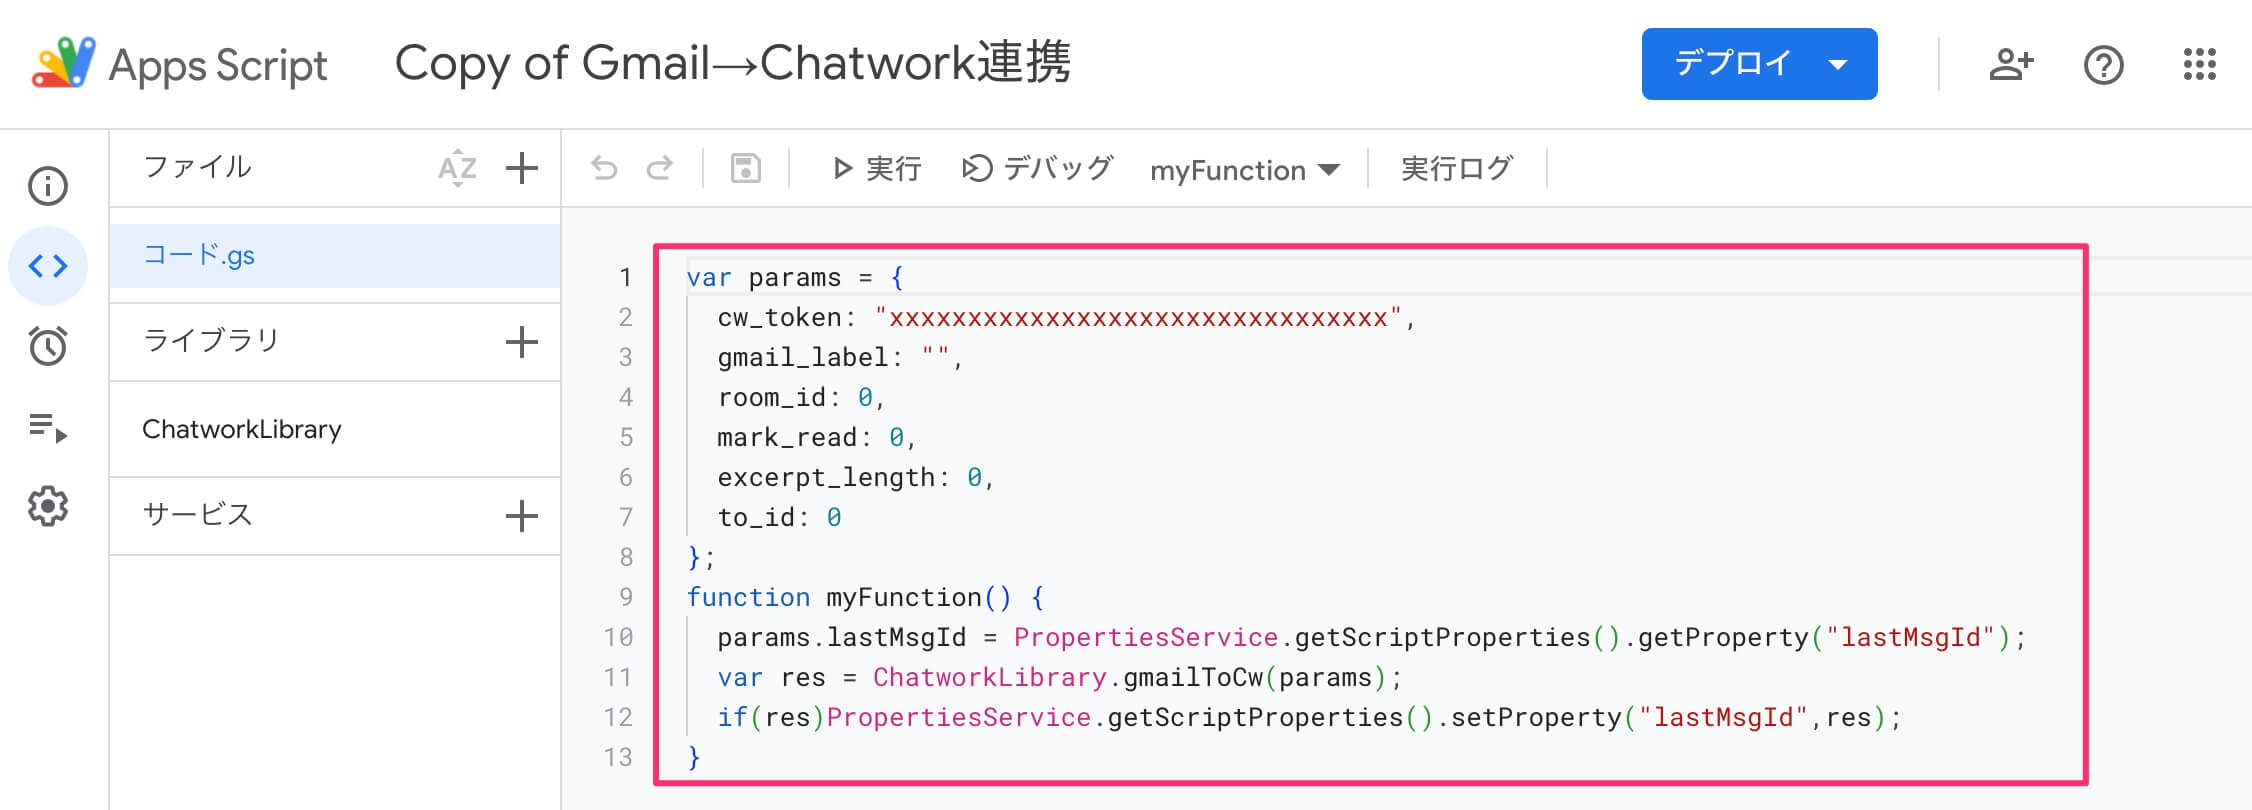Click the gmail_label empty string on line 3
This screenshot has height=810, width=2252.
click(937, 357)
